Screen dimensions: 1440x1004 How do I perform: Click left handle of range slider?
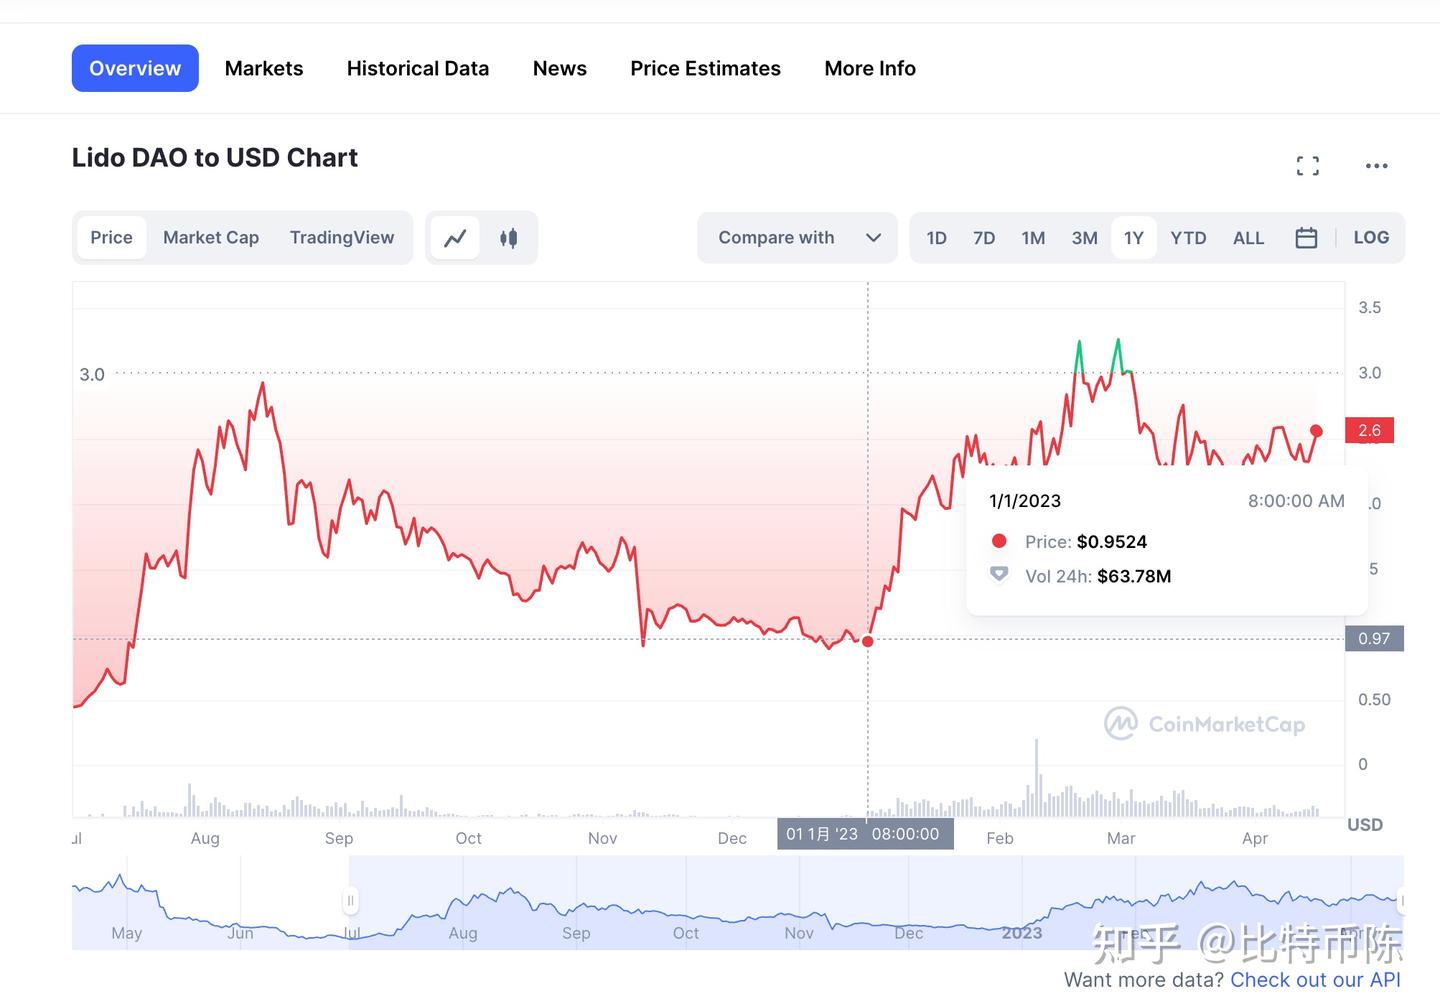point(350,900)
